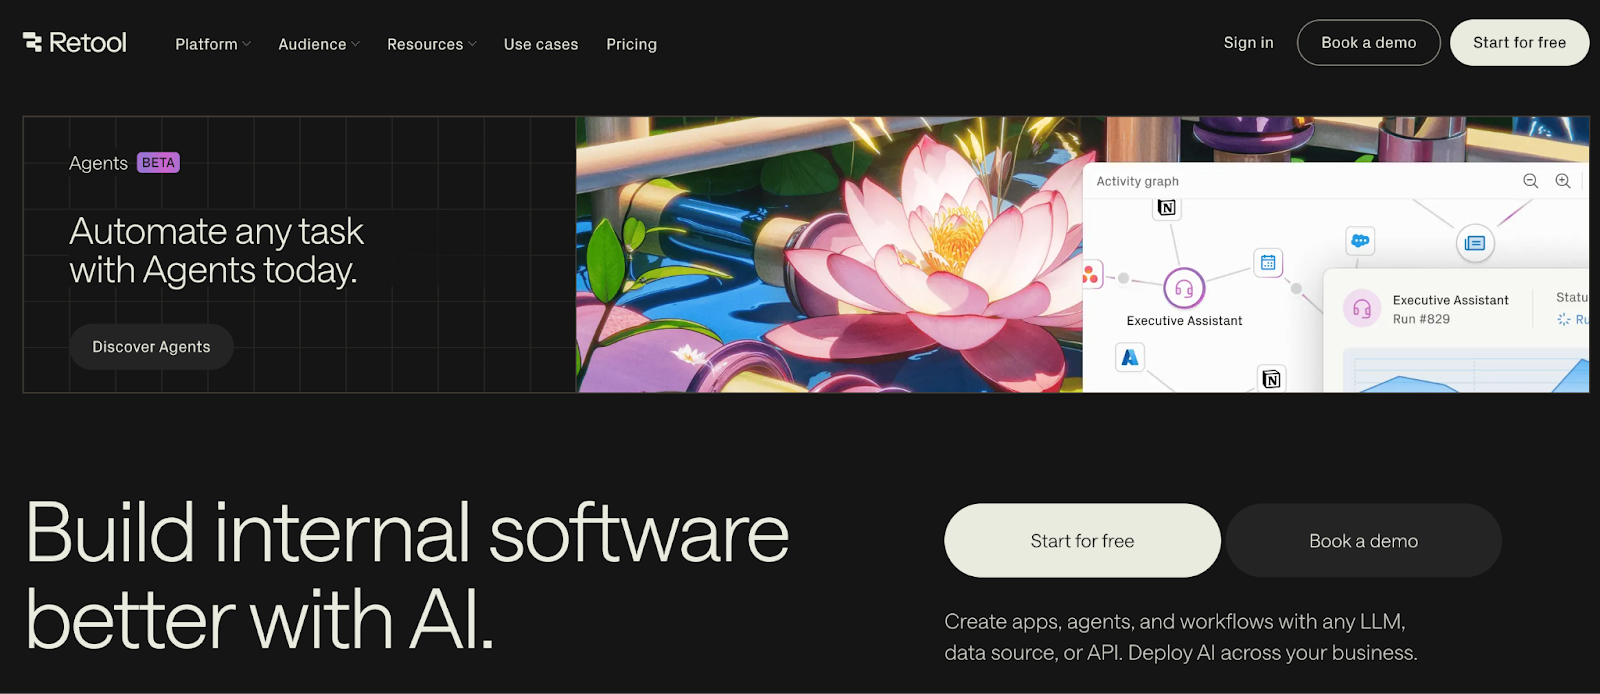This screenshot has height=694, width=1600.
Task: Click 'Run #829' text in card
Action: pos(1421,319)
